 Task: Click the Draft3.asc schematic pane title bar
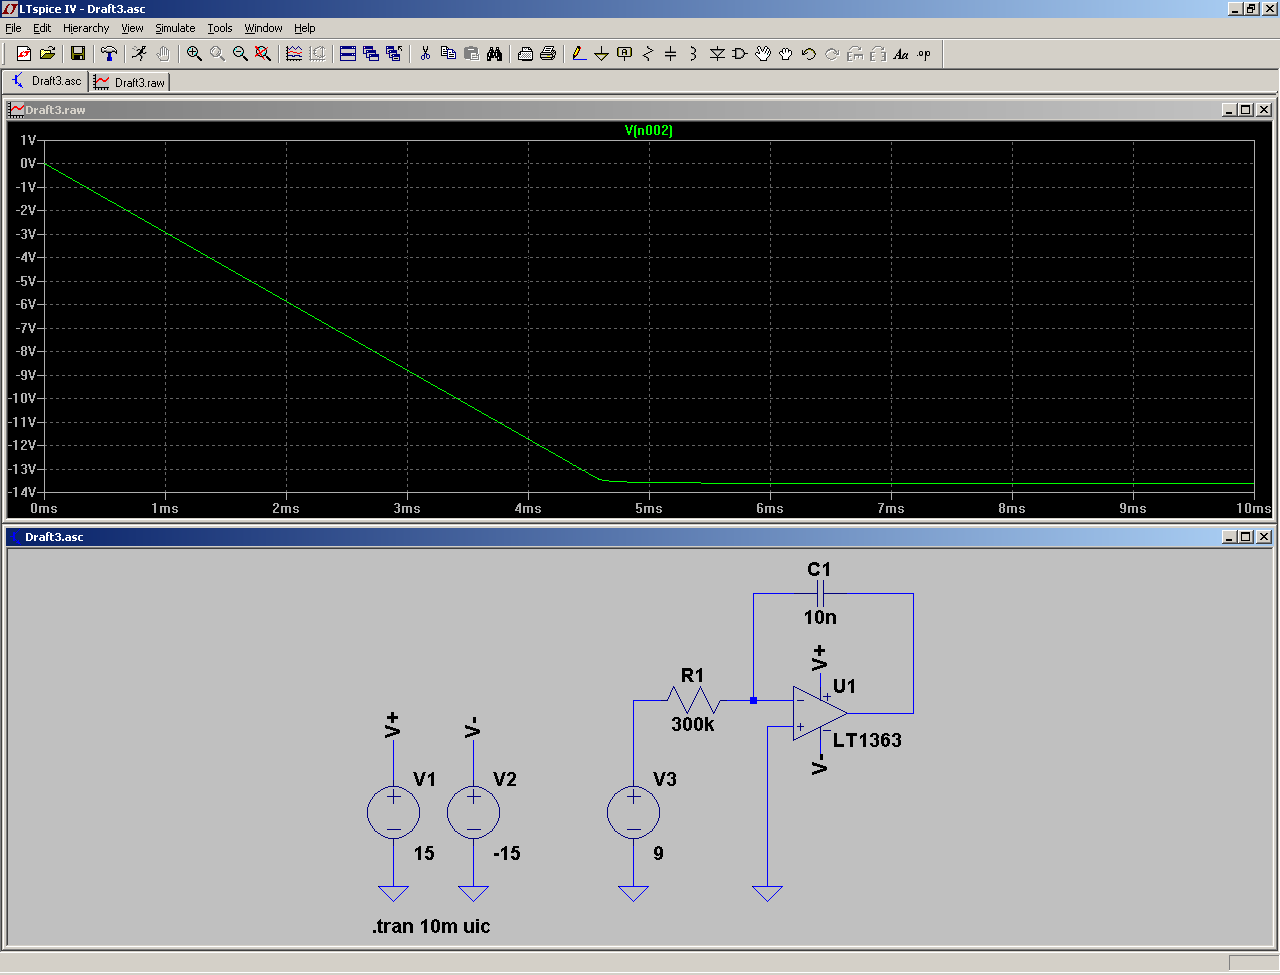pyautogui.click(x=640, y=537)
